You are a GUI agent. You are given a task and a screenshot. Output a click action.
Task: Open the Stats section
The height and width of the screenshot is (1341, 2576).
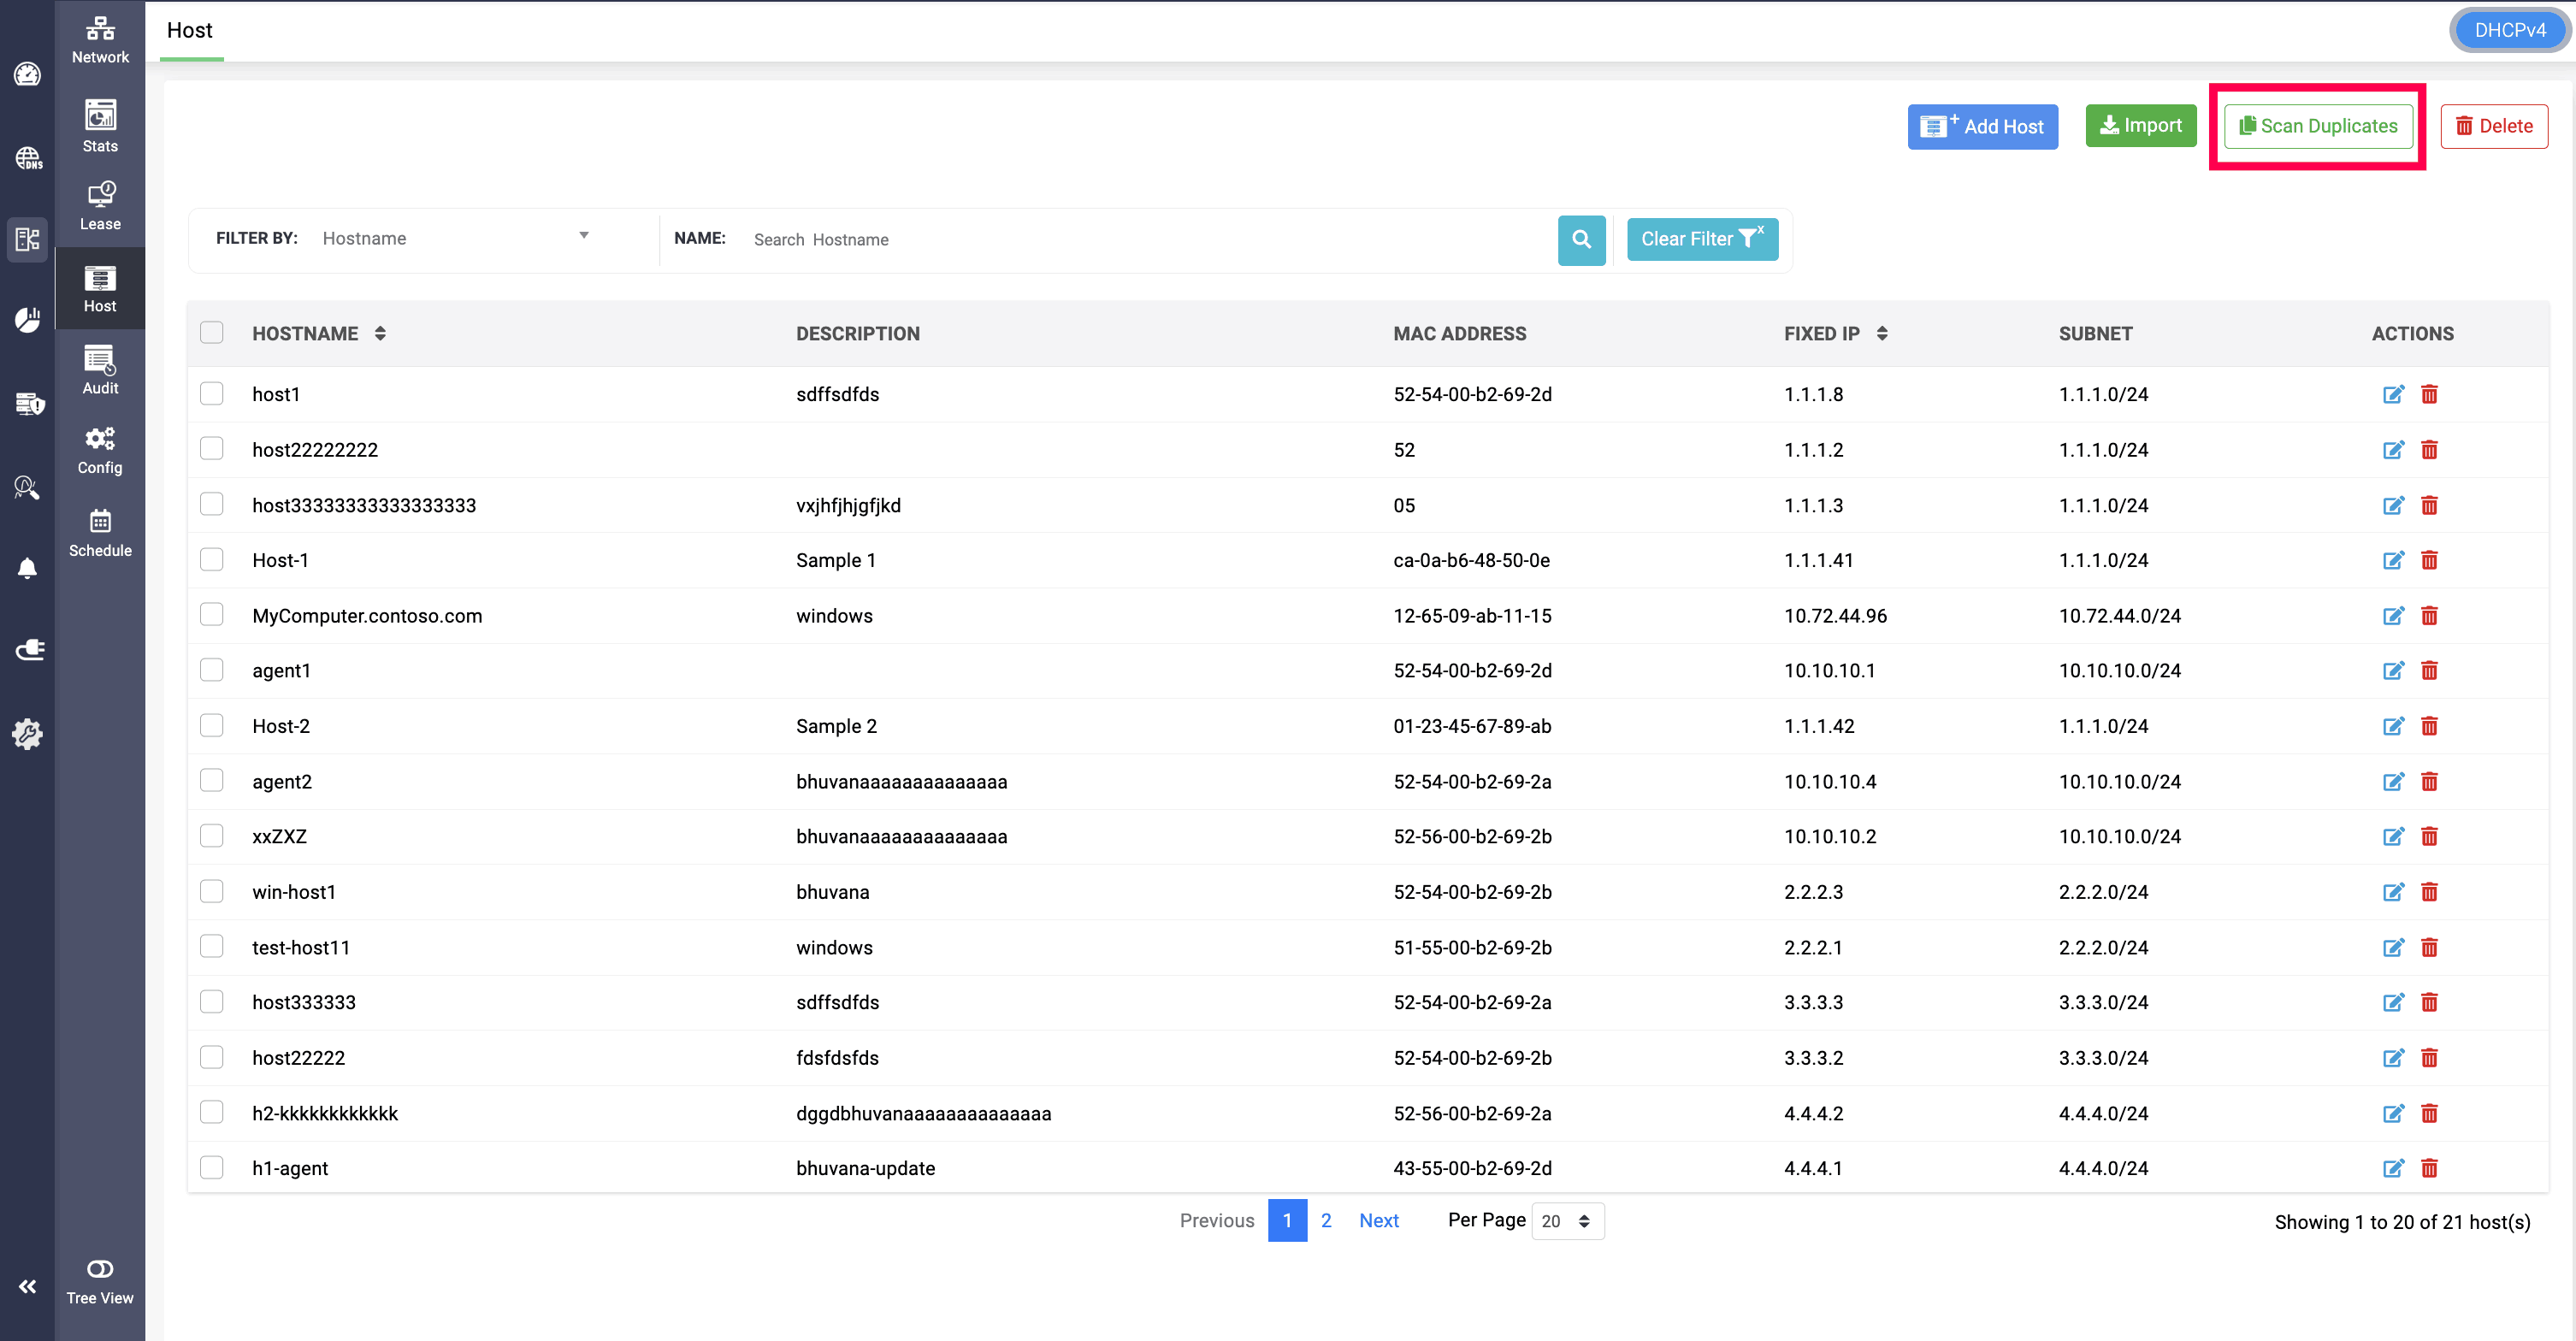click(x=100, y=127)
